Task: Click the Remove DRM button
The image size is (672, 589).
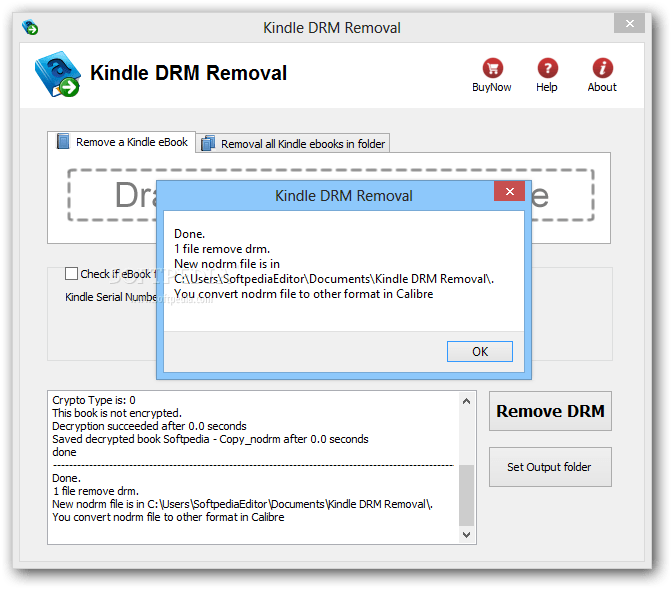Action: (550, 411)
